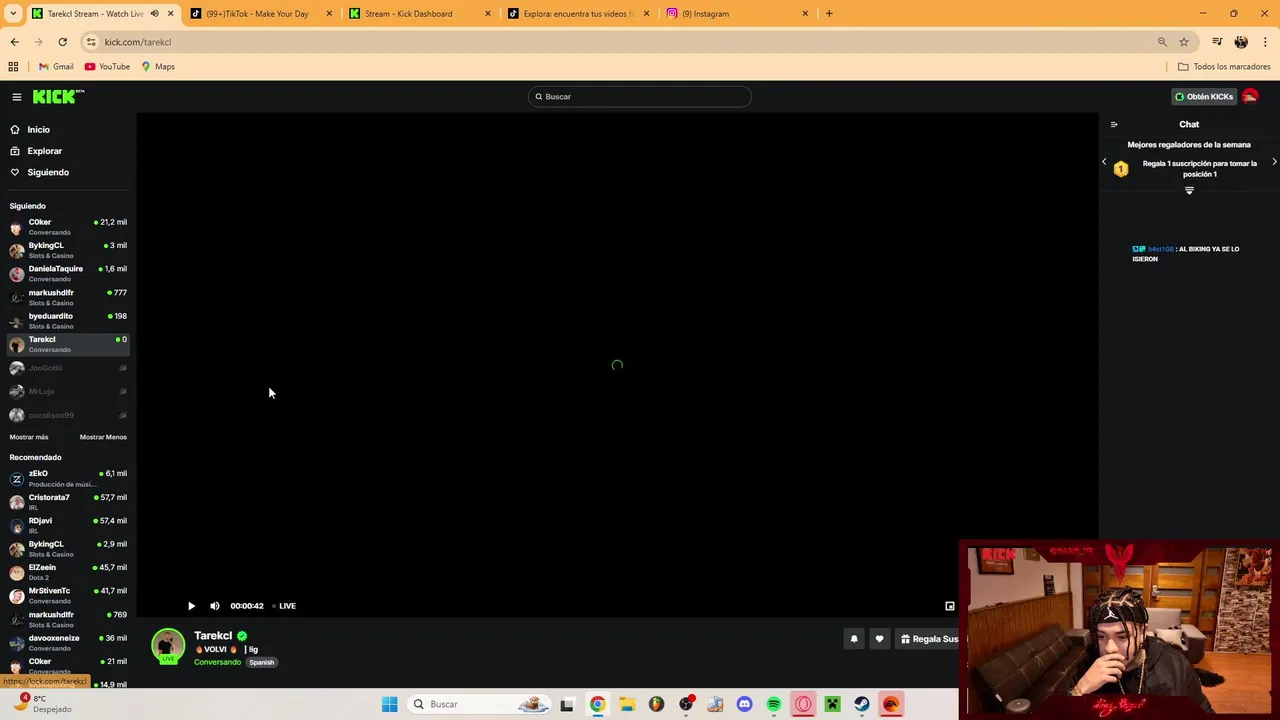Click the notification bell for Tarekcl
The image size is (1280, 720).
854,639
